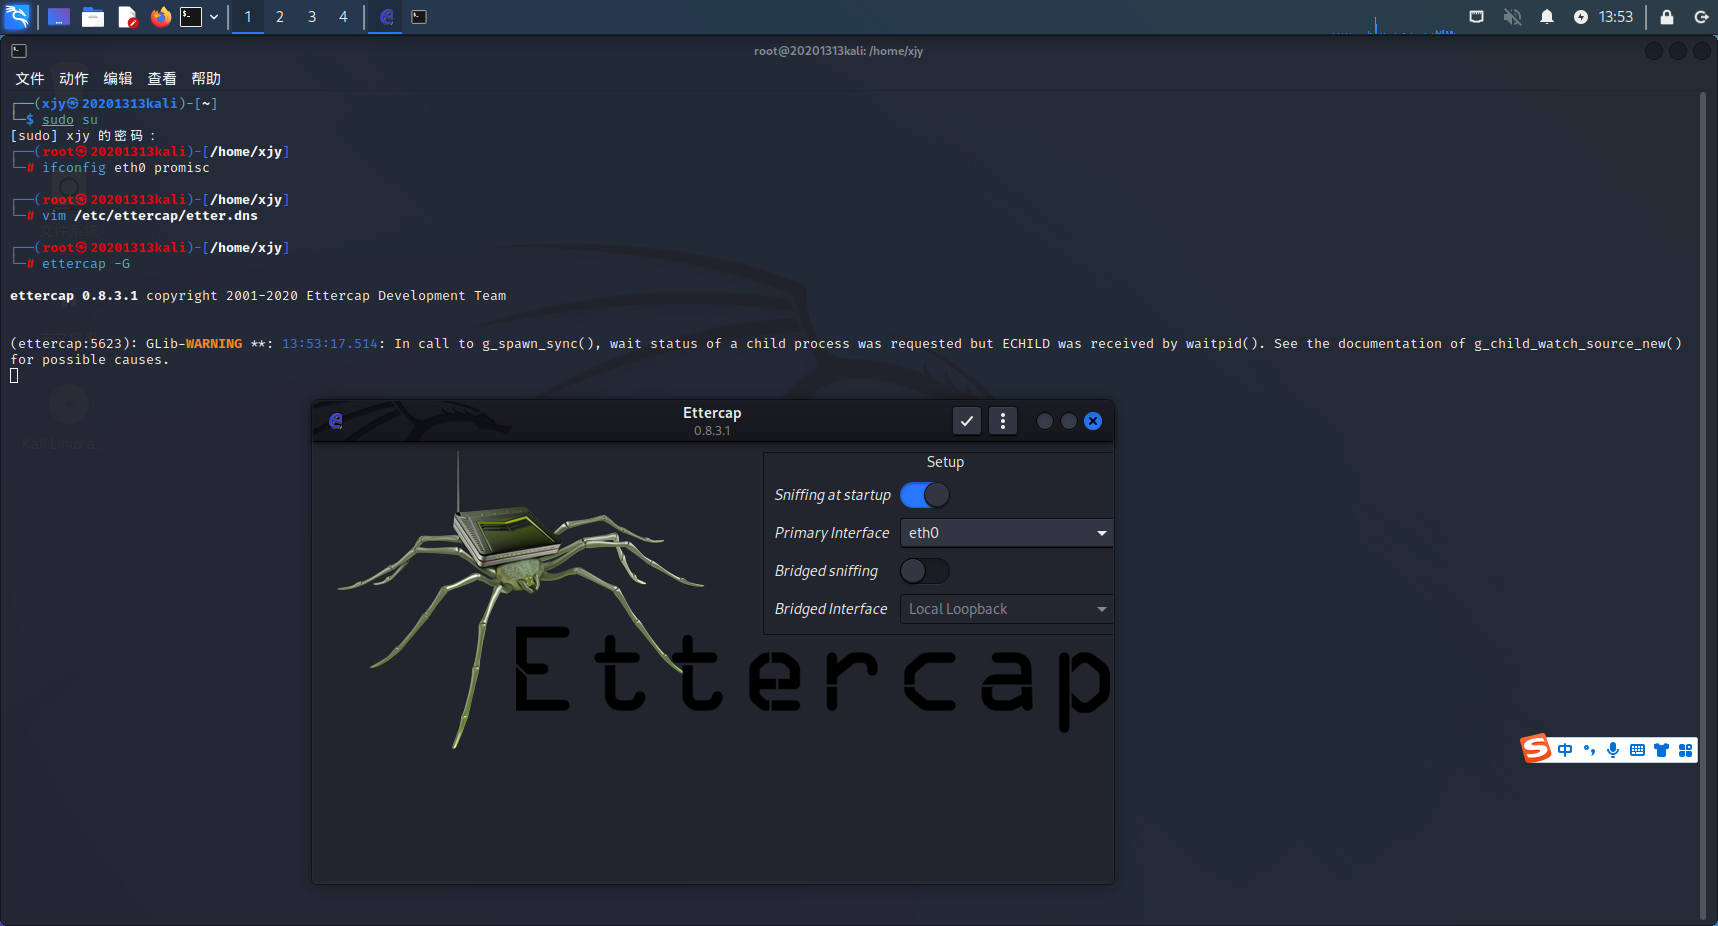The height and width of the screenshot is (926, 1718).
Task: Open the terminal emulator launcher
Action: point(191,17)
